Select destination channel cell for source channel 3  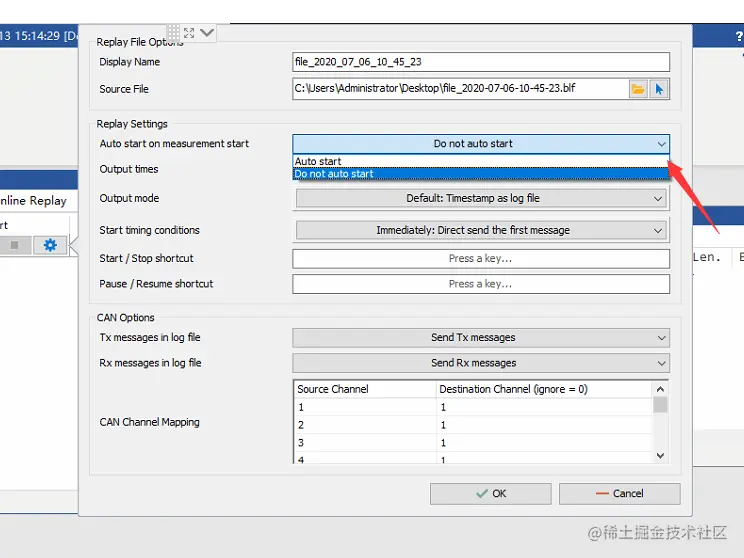tap(544, 443)
